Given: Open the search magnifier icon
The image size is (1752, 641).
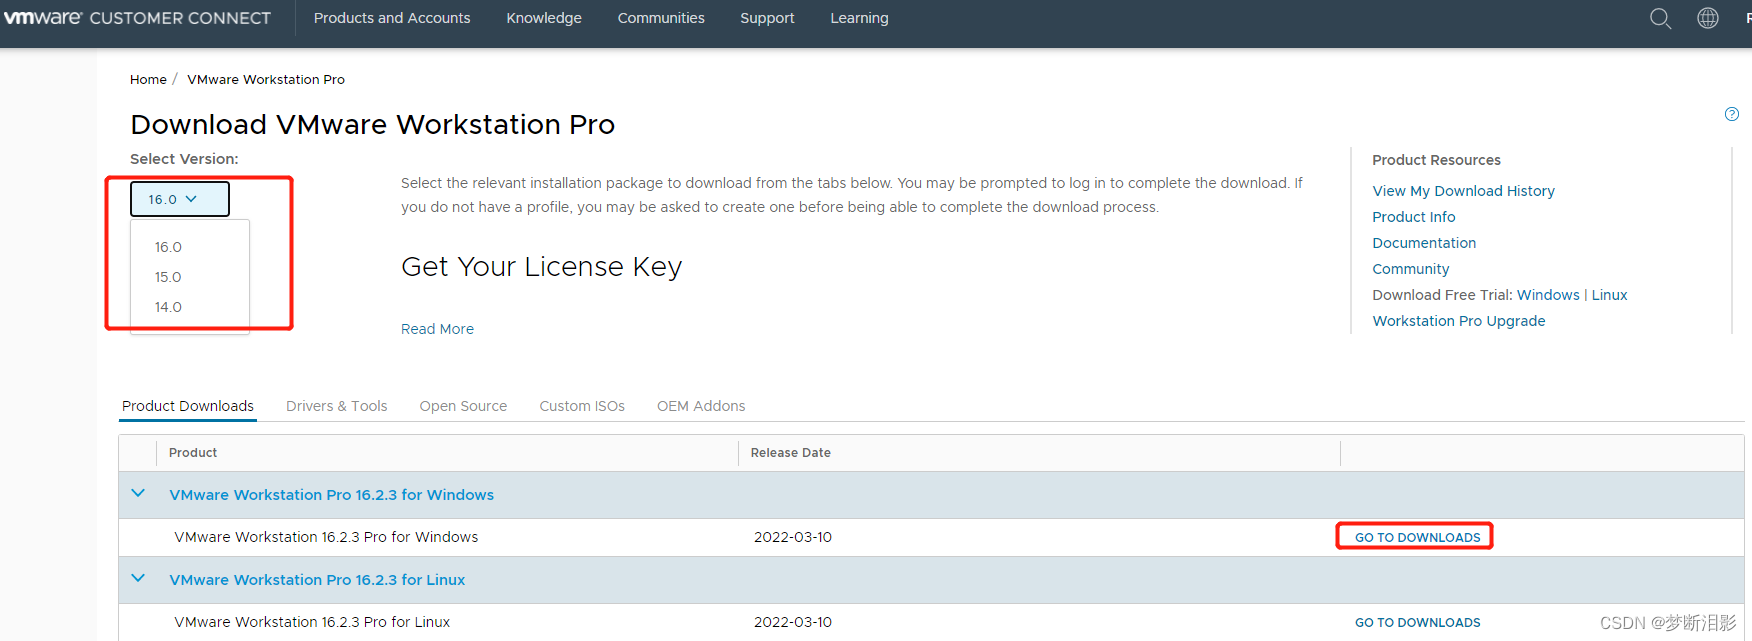Looking at the screenshot, I should [x=1660, y=18].
